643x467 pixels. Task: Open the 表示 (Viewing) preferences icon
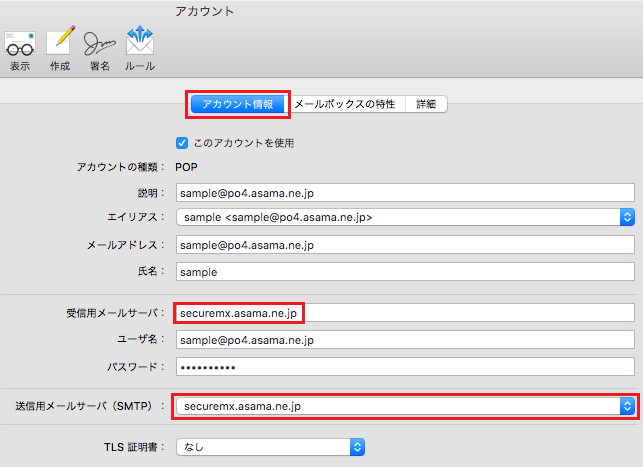coord(20,50)
